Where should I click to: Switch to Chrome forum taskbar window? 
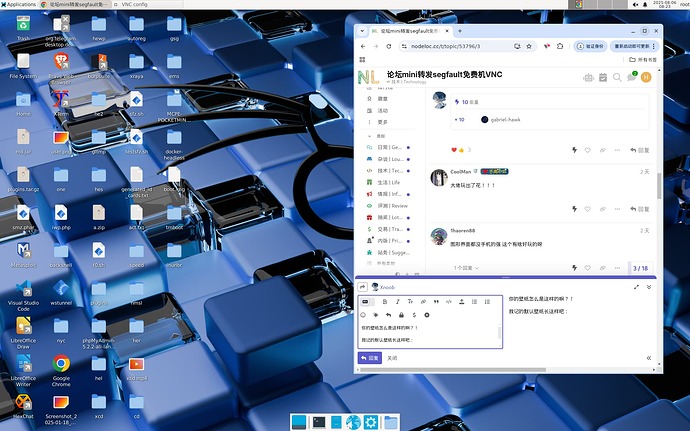74,4
